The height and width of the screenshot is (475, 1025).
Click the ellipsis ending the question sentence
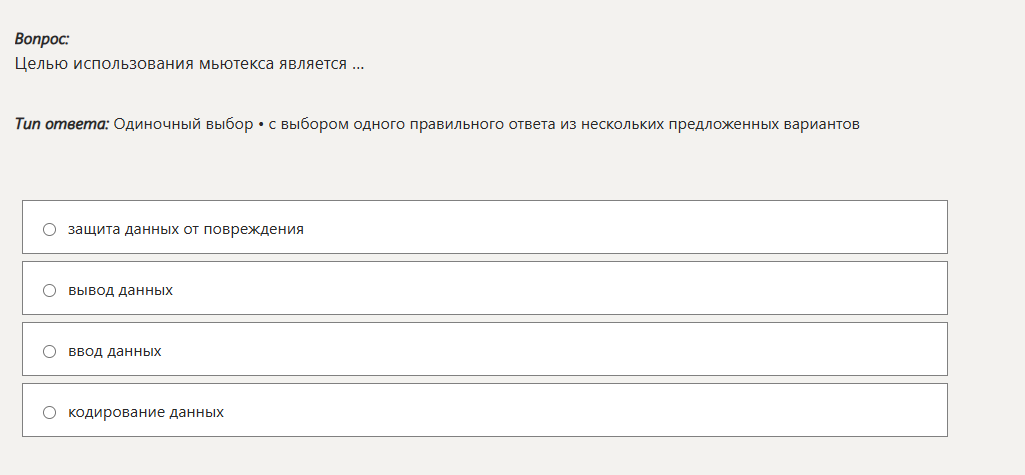pyautogui.click(x=358, y=64)
